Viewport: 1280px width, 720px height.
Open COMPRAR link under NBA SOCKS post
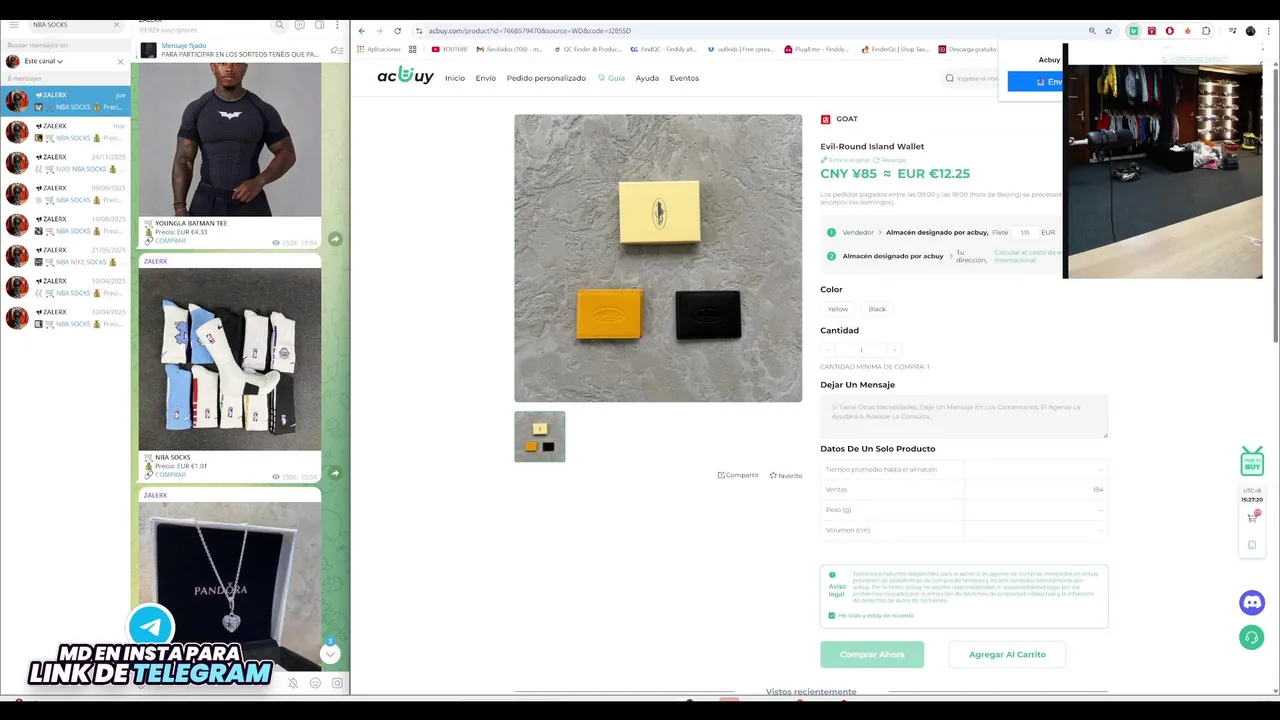pyautogui.click(x=170, y=474)
